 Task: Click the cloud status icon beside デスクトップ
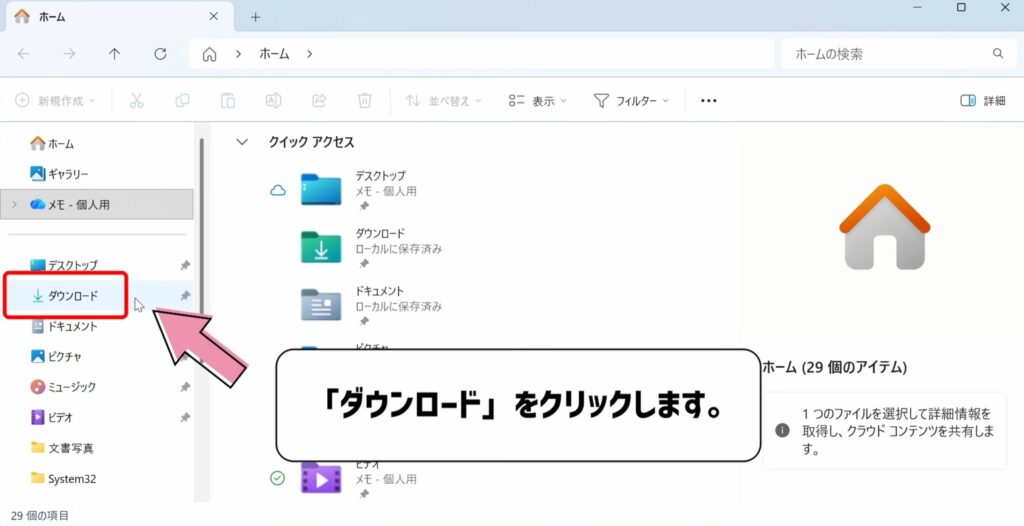[278, 191]
